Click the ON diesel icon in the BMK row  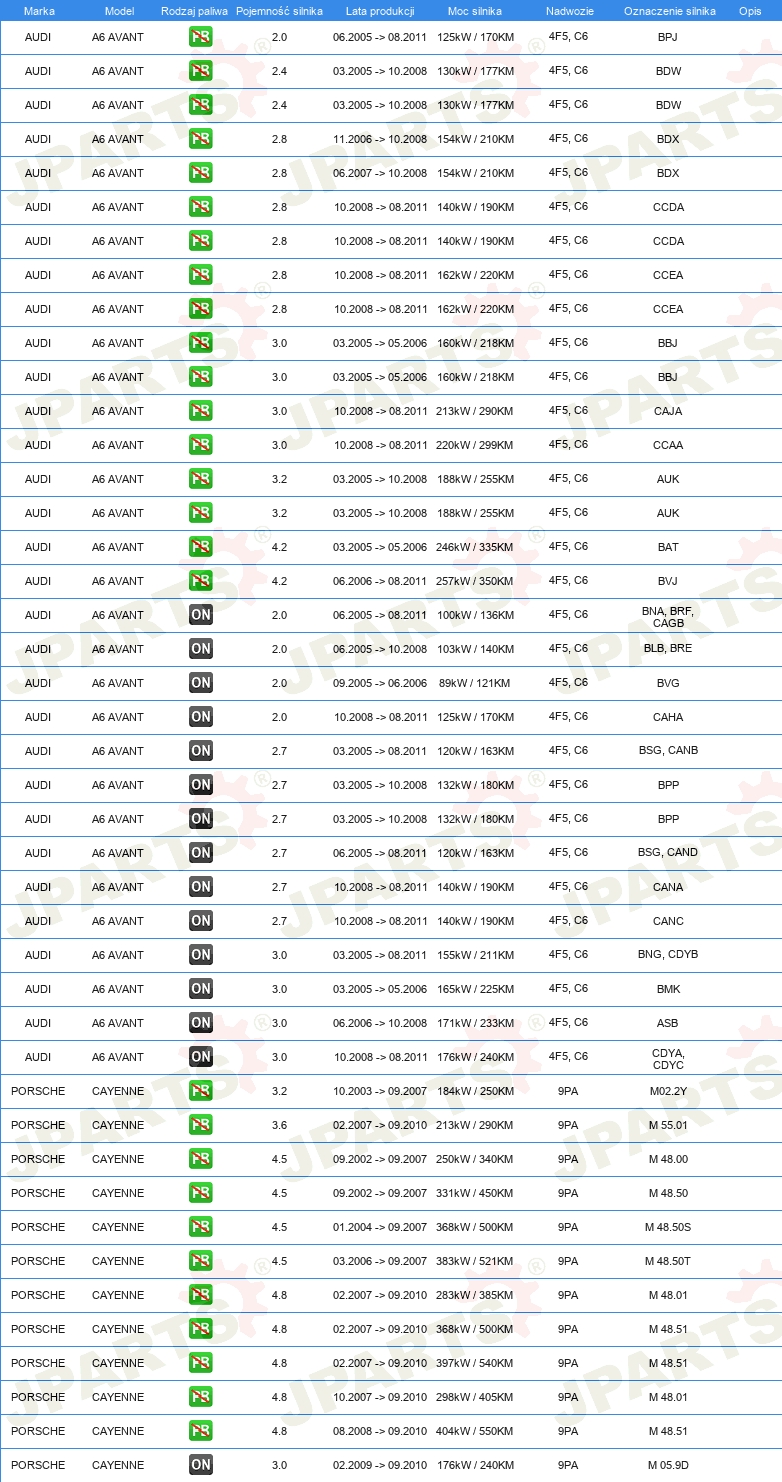tap(201, 989)
